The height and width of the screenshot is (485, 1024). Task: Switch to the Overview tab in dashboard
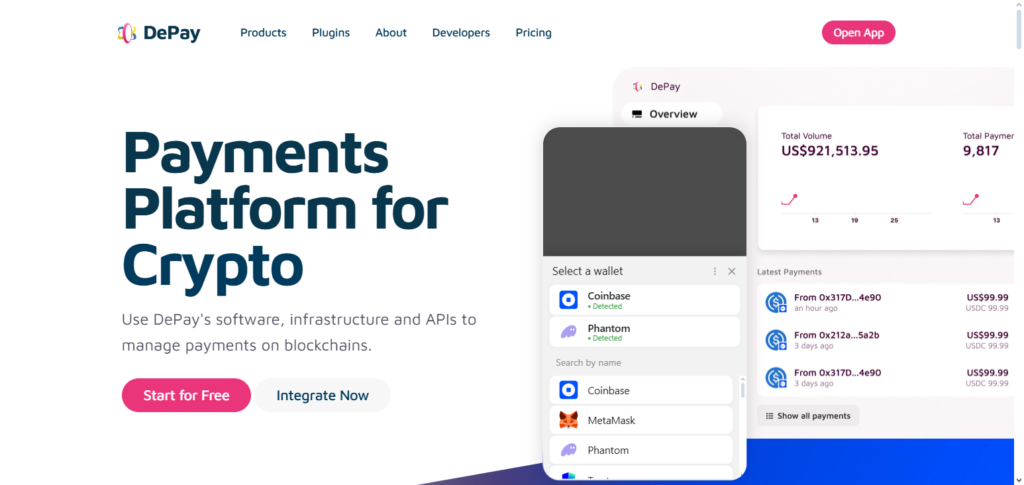671,114
